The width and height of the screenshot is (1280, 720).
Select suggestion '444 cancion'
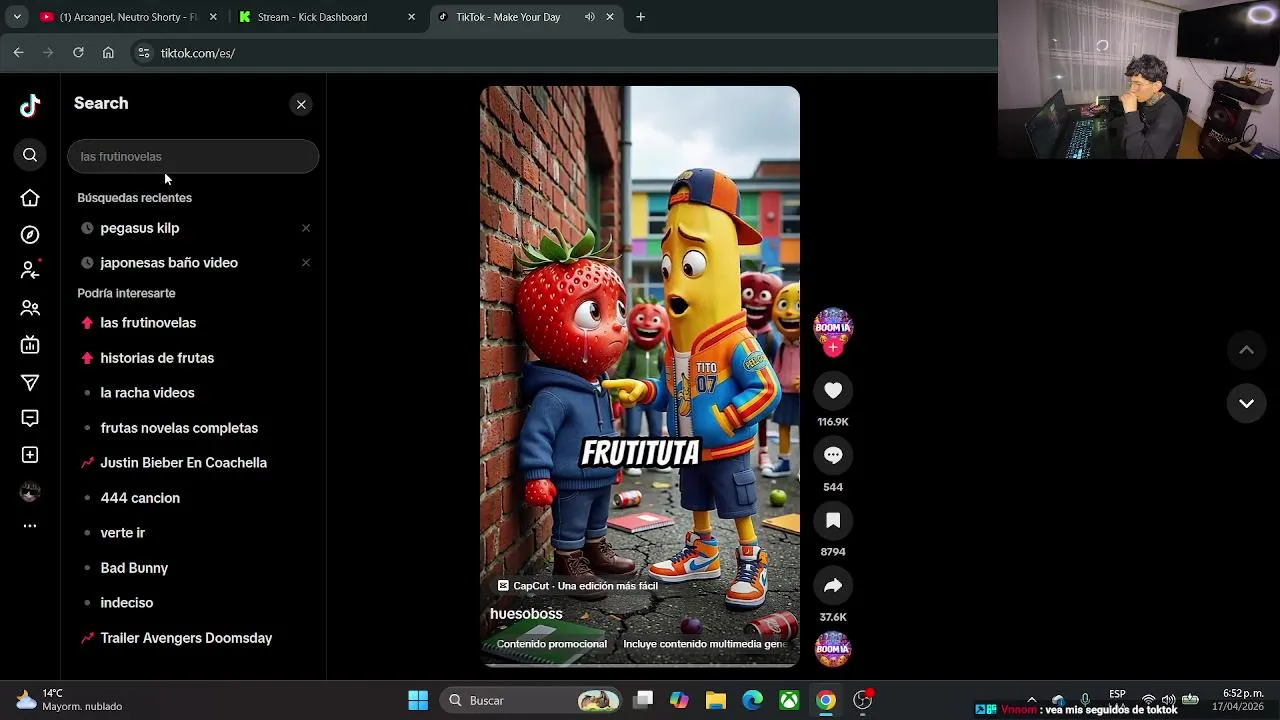[x=140, y=498]
